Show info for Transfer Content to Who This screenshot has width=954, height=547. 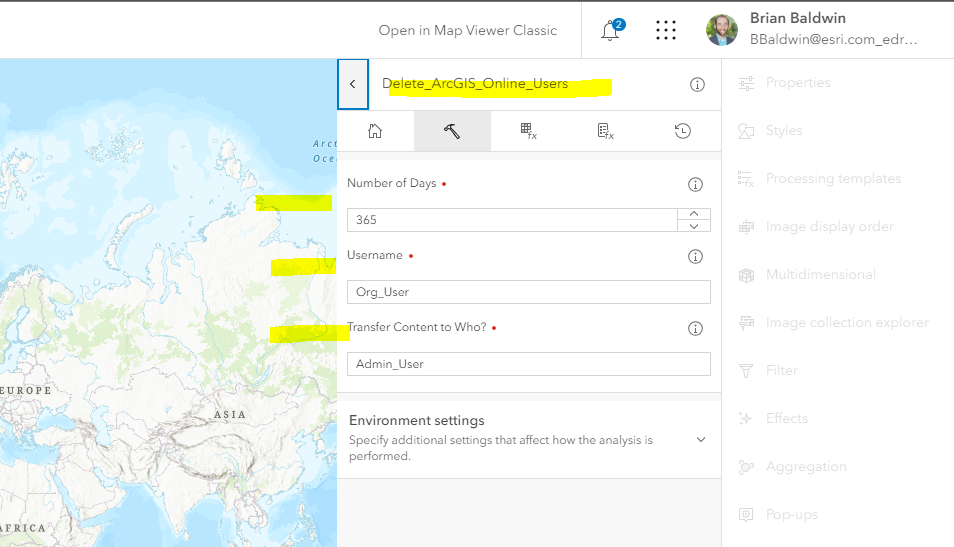(x=695, y=329)
